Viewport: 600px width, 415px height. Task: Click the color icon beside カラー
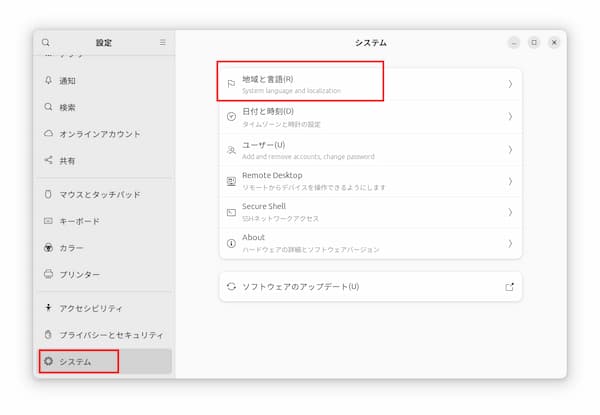coord(48,247)
